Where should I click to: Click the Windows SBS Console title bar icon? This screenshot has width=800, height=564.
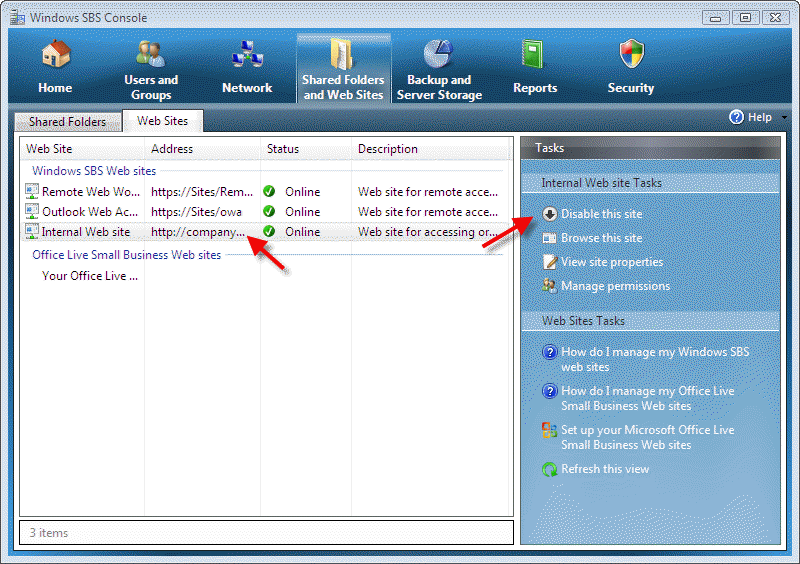[18, 18]
